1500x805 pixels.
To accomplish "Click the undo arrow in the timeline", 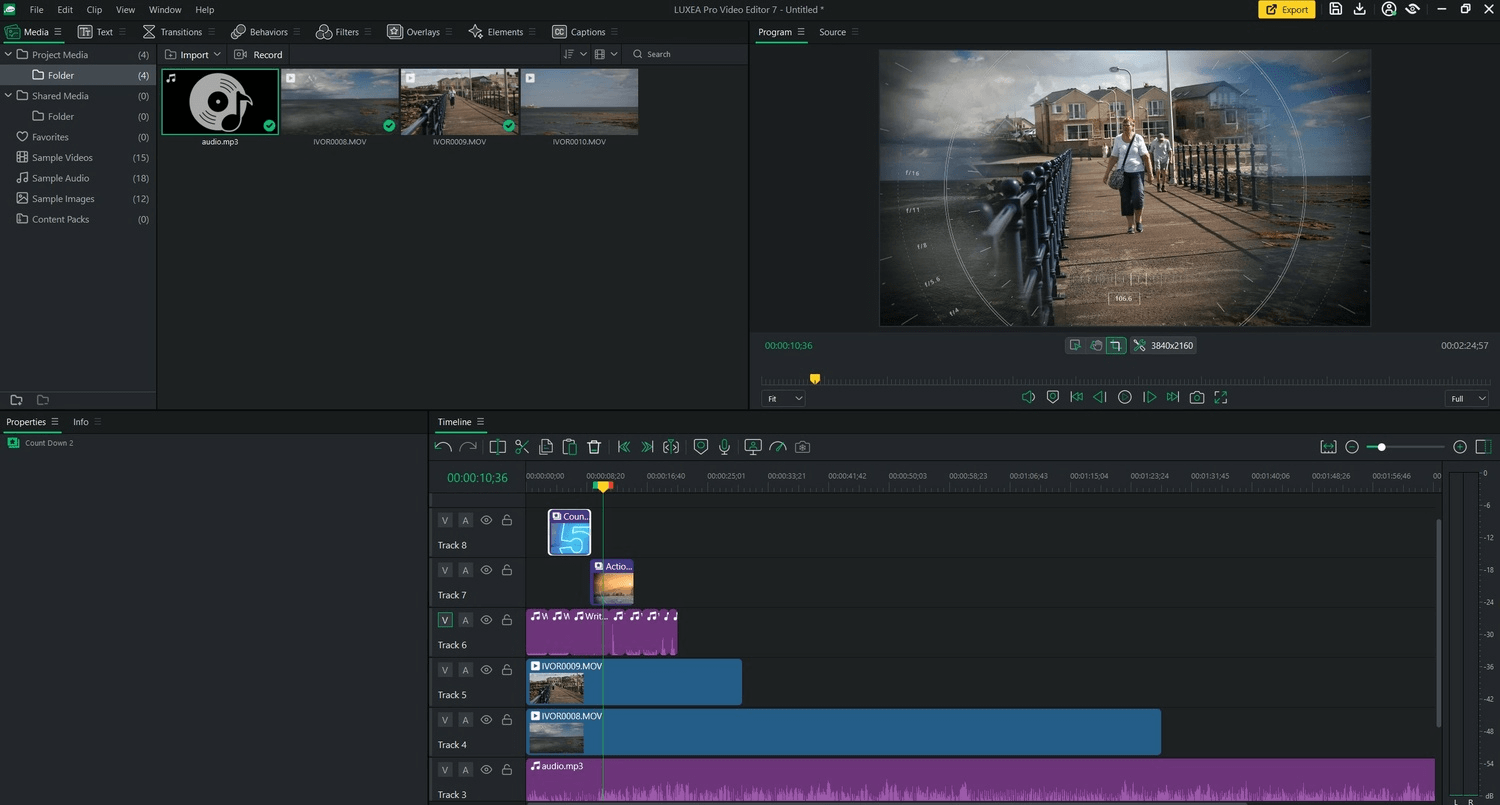I will (441, 447).
